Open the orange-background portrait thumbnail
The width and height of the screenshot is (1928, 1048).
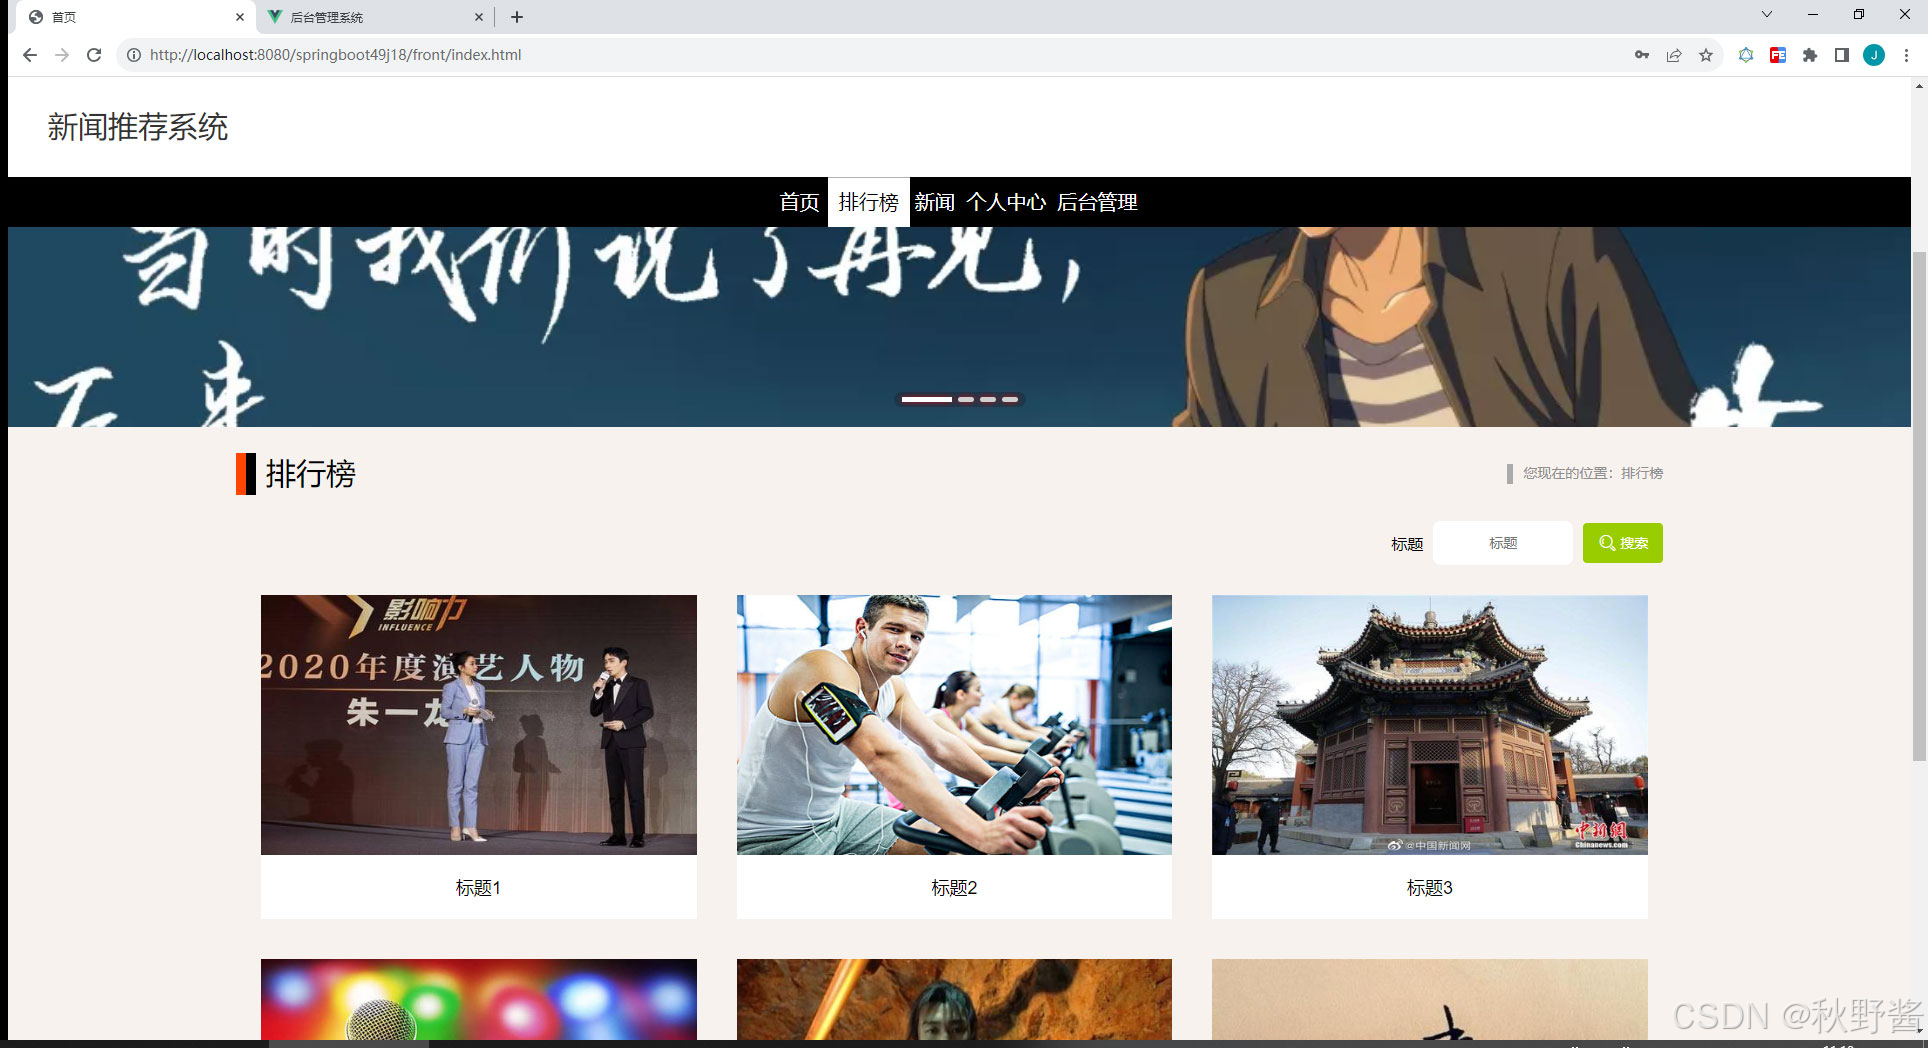(954, 999)
